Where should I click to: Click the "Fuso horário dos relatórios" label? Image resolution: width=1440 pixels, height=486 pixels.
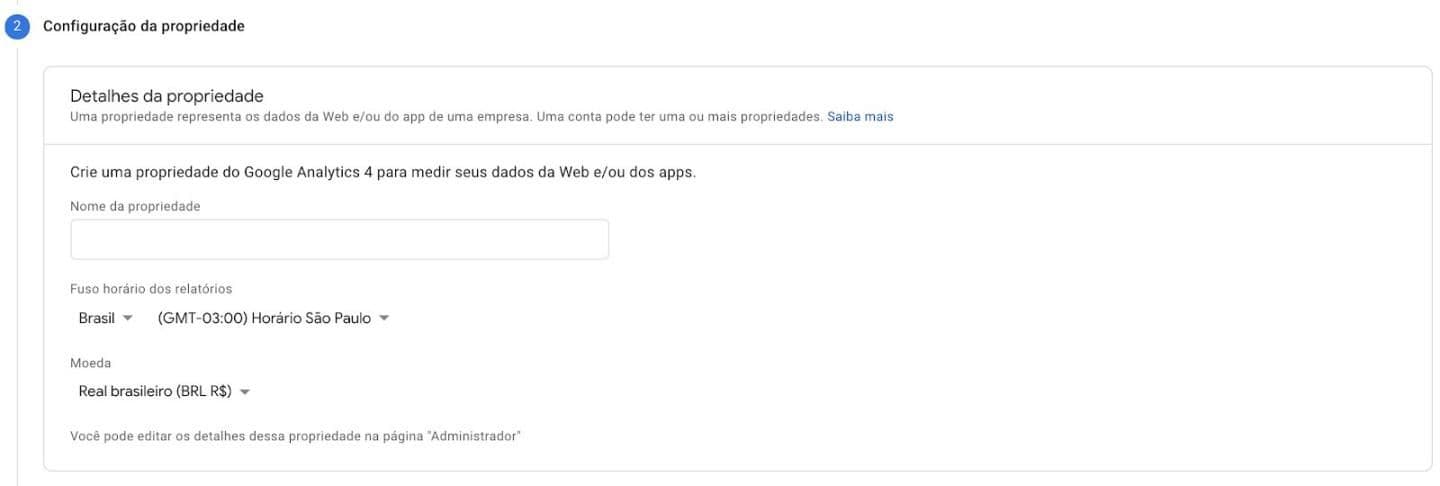tap(151, 289)
